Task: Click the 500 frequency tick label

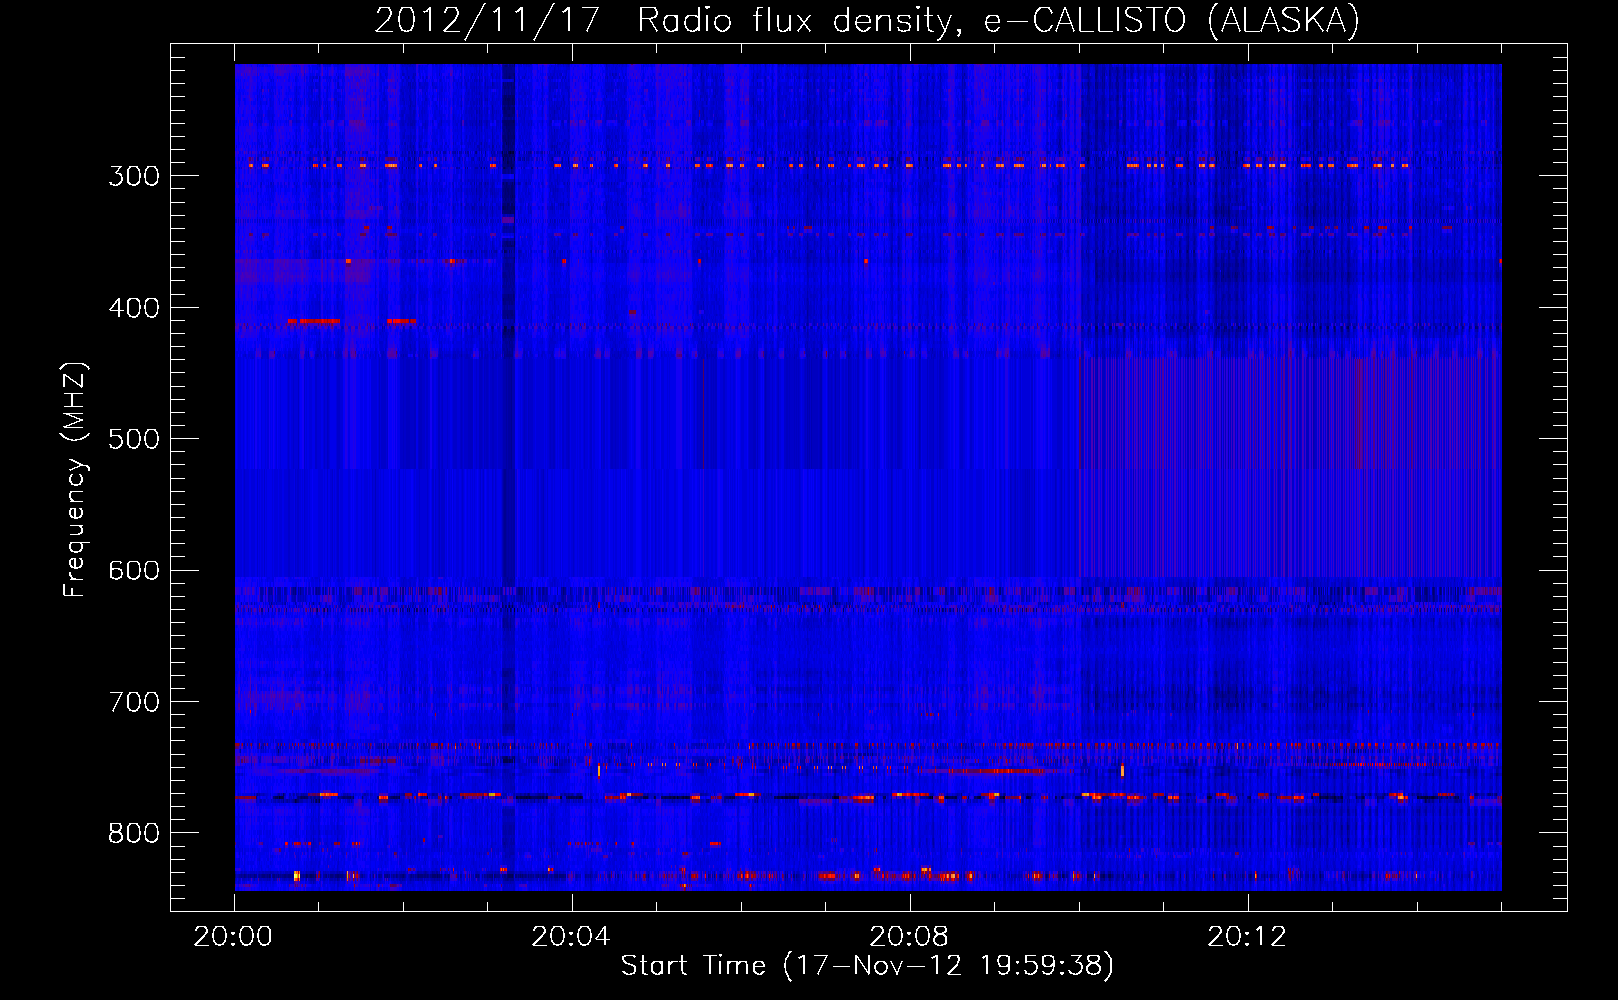Action: tap(134, 439)
